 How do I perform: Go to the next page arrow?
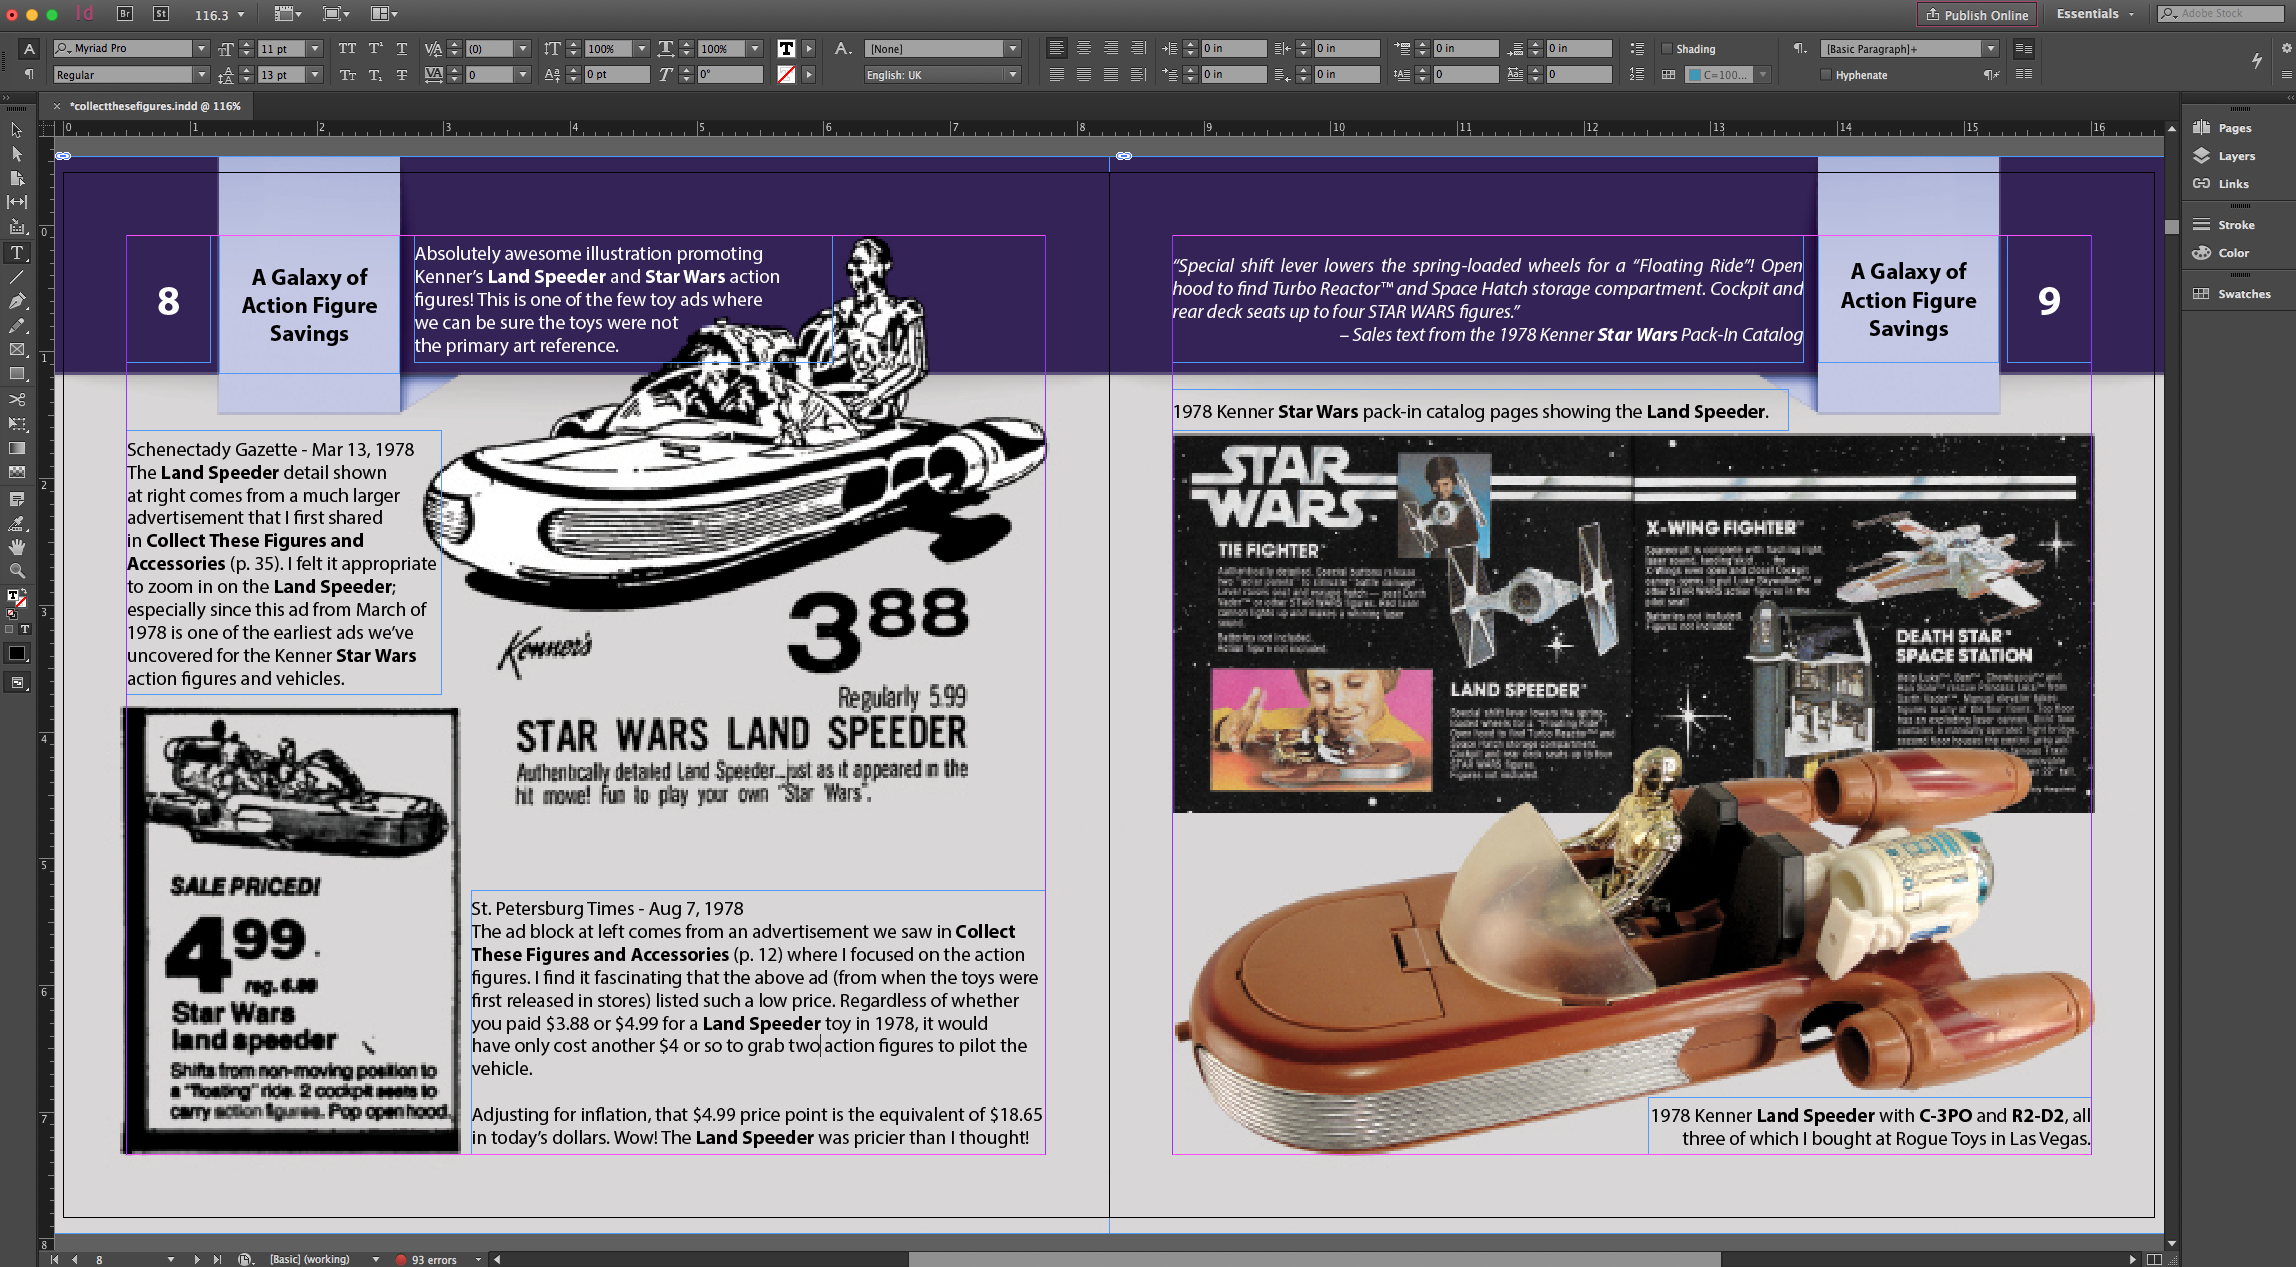pyautogui.click(x=196, y=1259)
